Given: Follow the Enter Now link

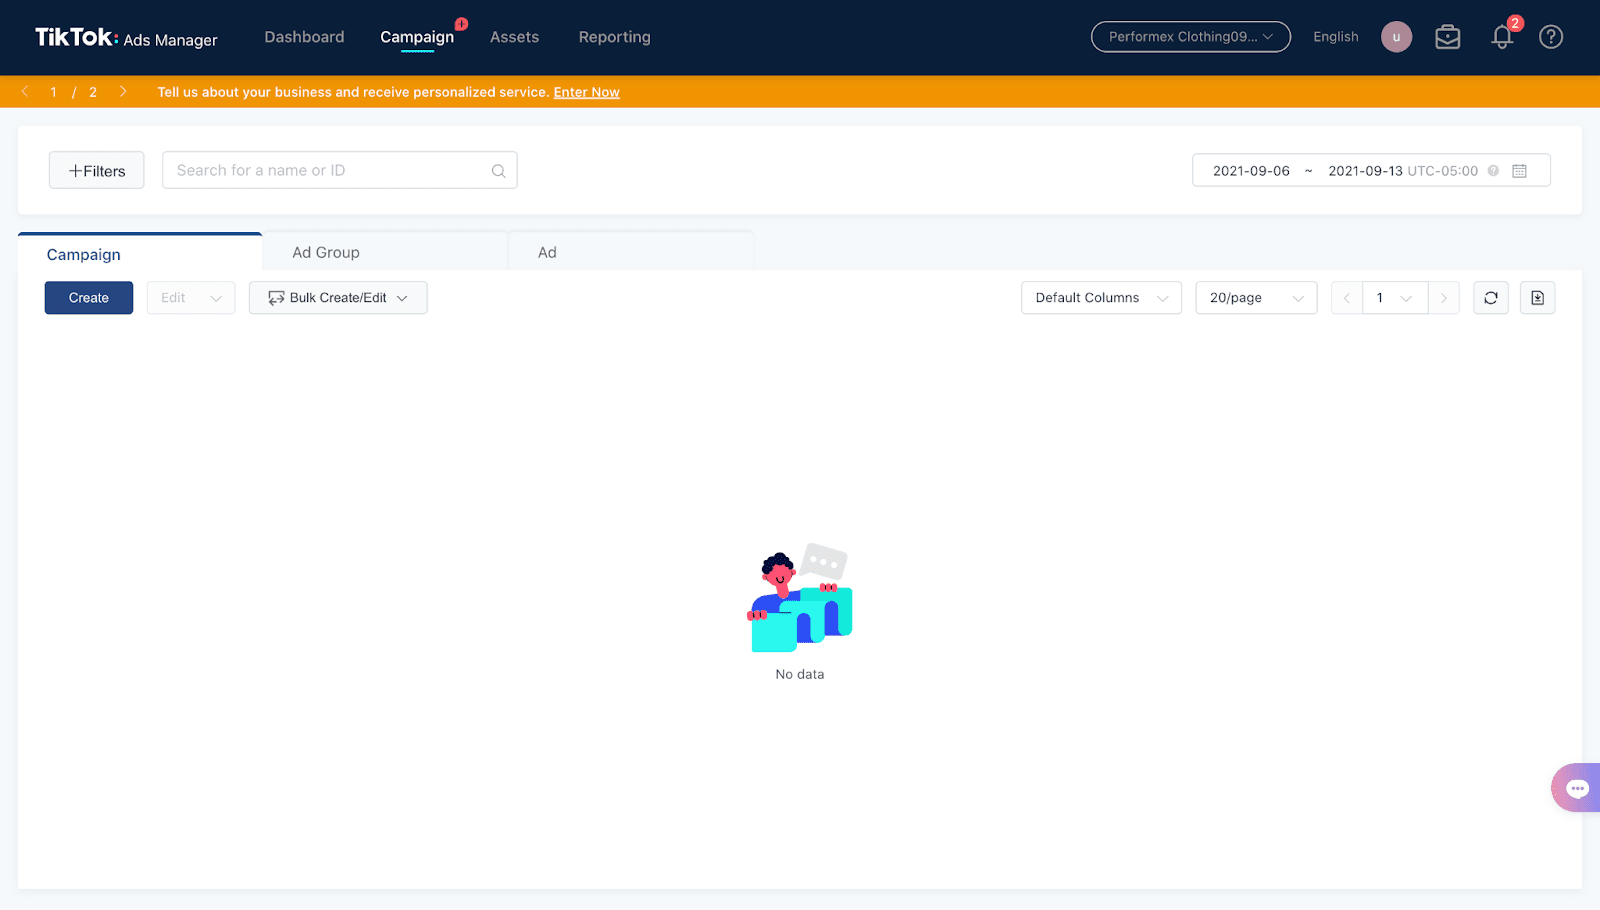Looking at the screenshot, I should click(586, 92).
